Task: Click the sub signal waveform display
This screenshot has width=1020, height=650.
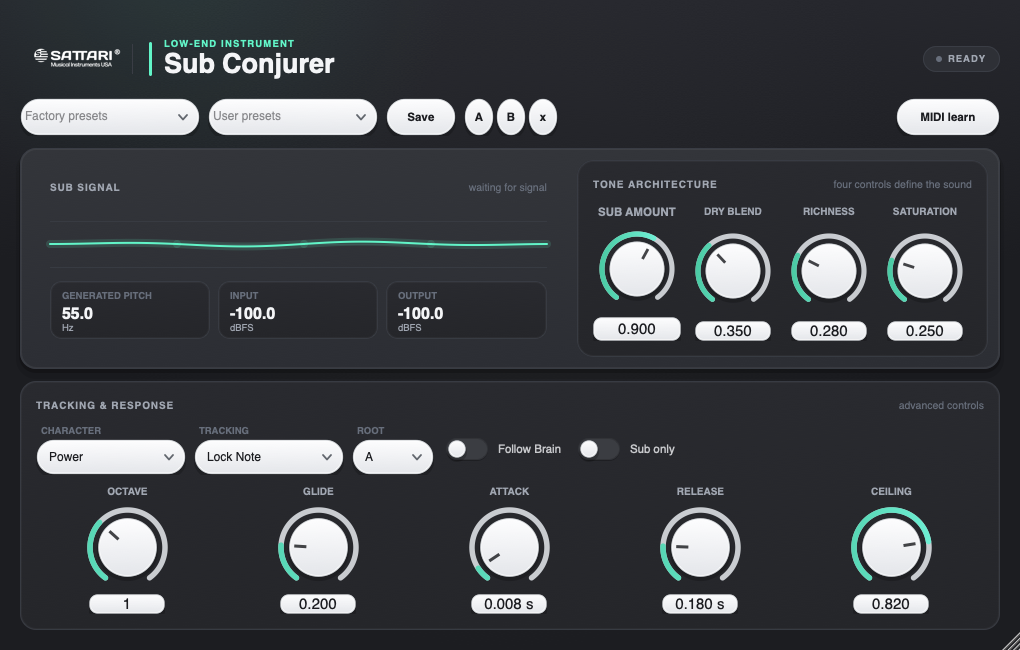Action: point(298,244)
